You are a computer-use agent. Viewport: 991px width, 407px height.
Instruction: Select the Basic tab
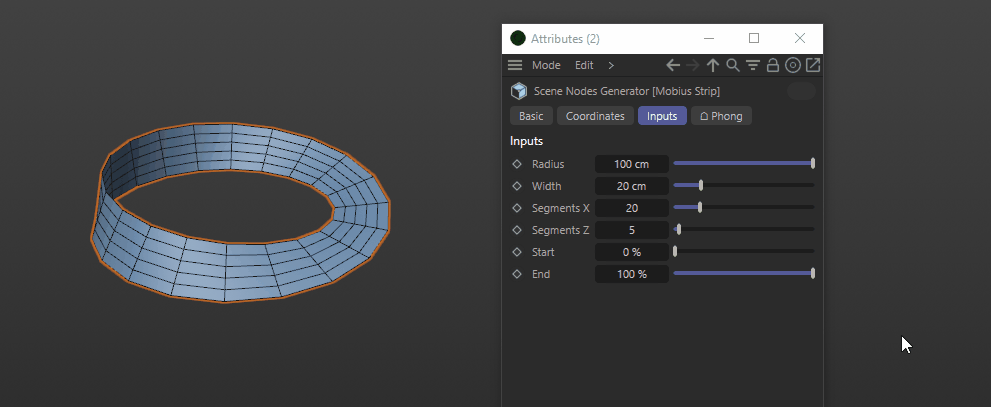(x=531, y=116)
